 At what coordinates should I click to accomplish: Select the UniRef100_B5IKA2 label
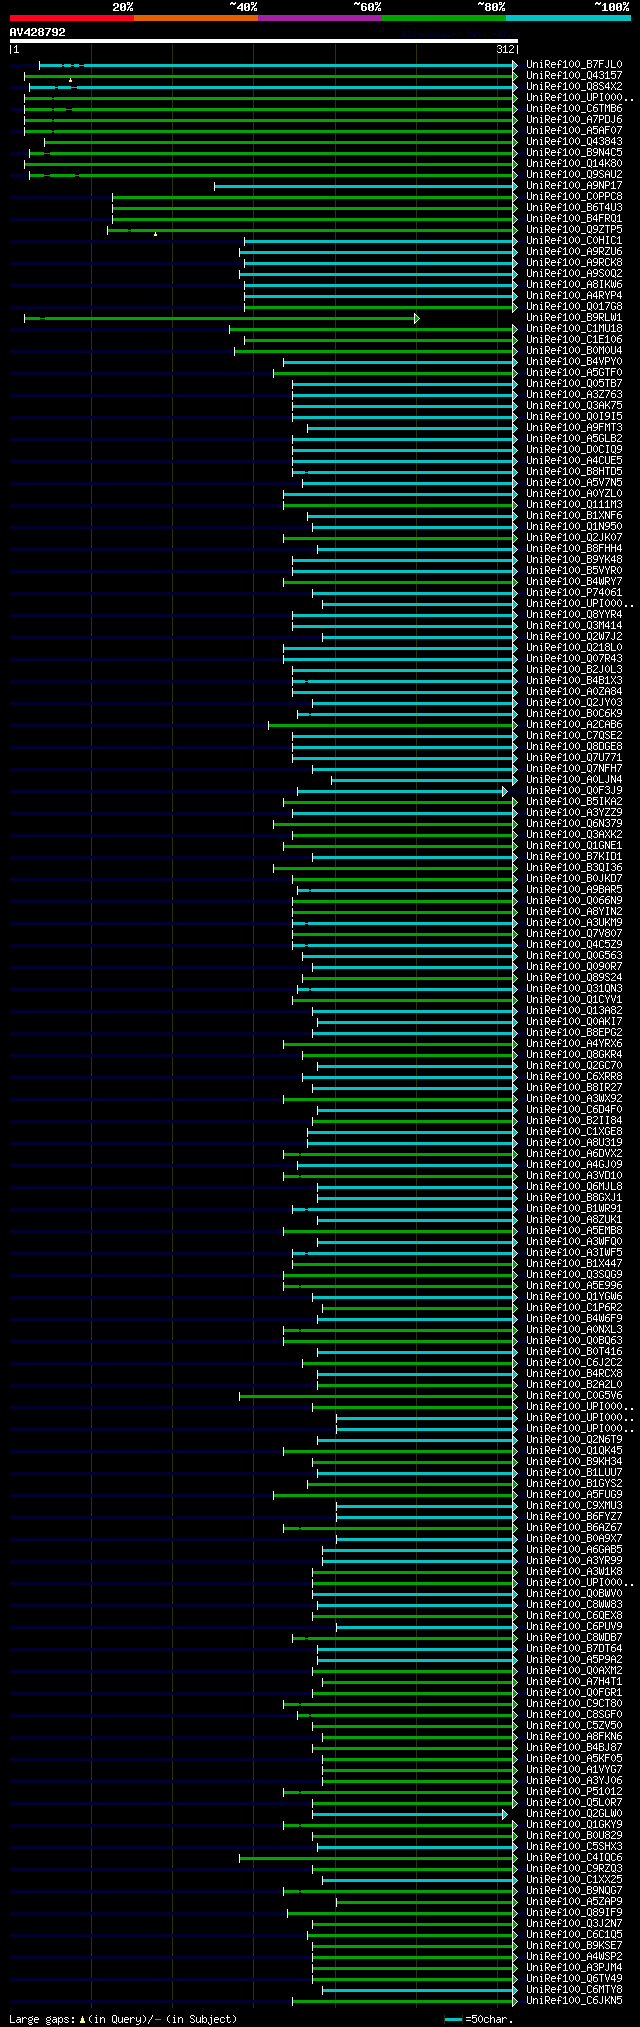click(x=574, y=801)
